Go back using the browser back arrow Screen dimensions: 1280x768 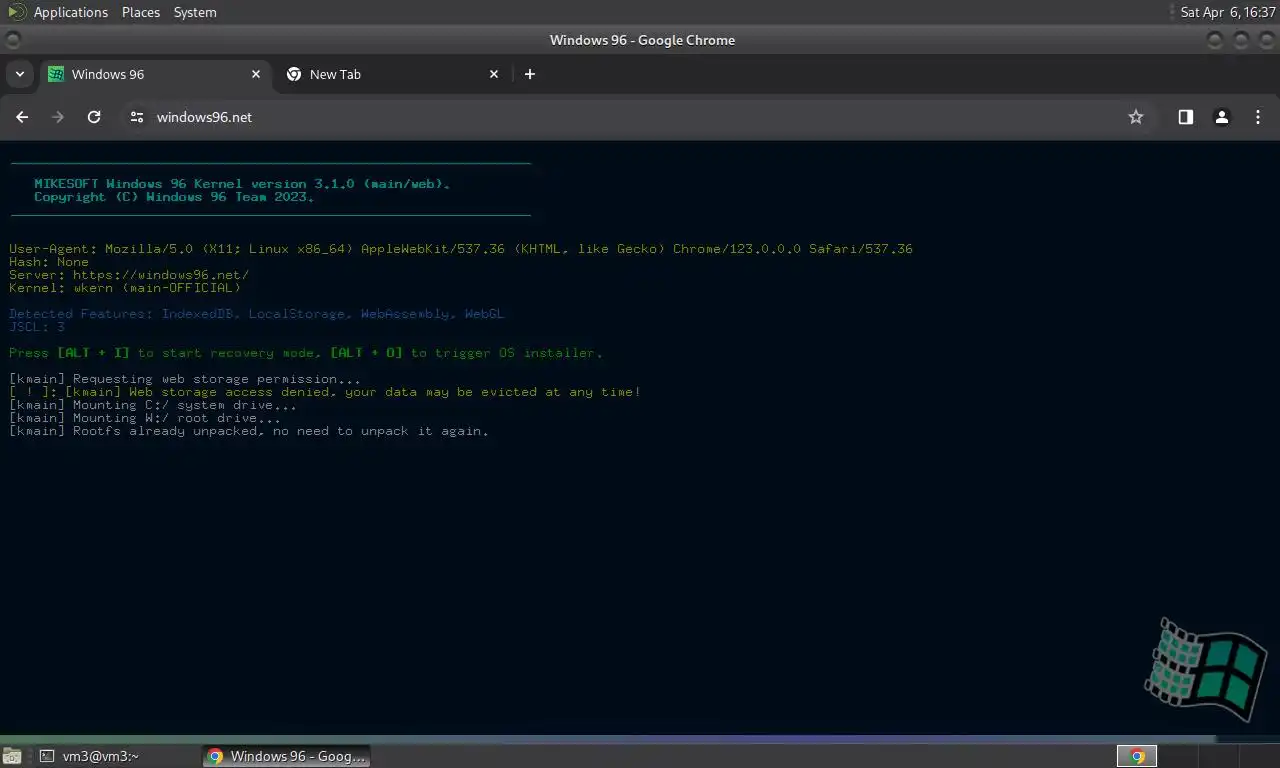(x=22, y=117)
